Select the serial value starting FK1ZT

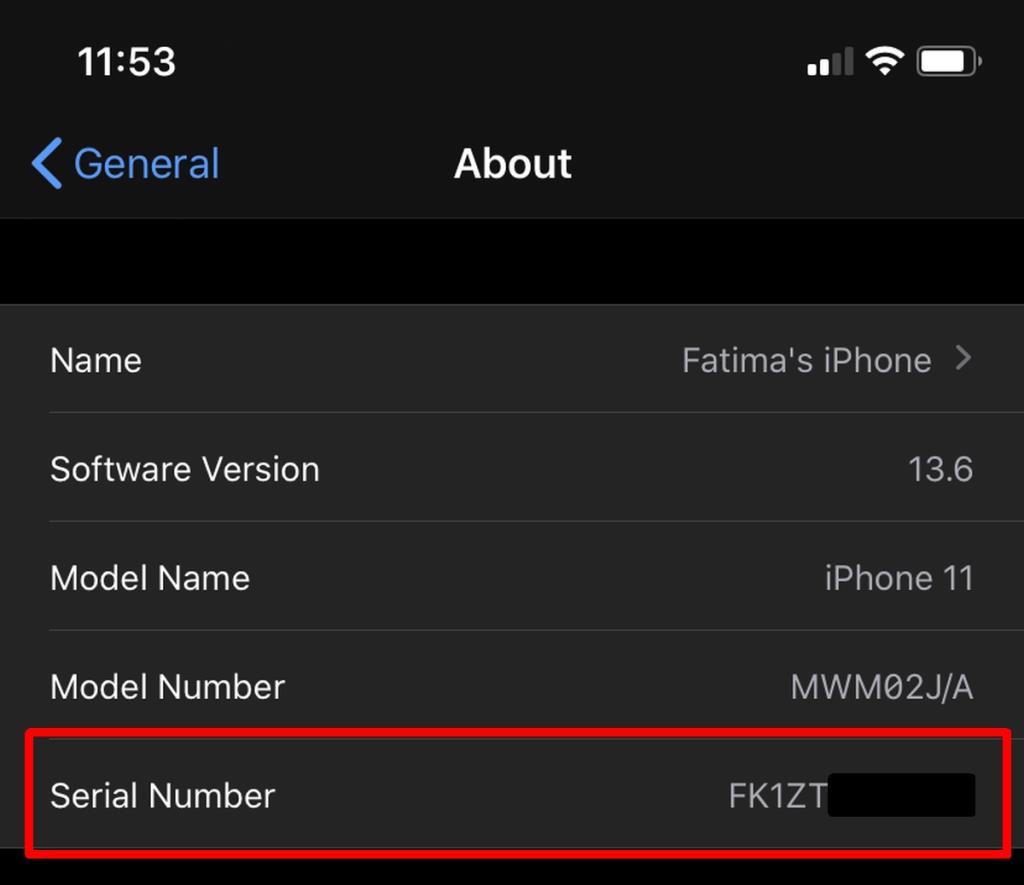(x=815, y=795)
